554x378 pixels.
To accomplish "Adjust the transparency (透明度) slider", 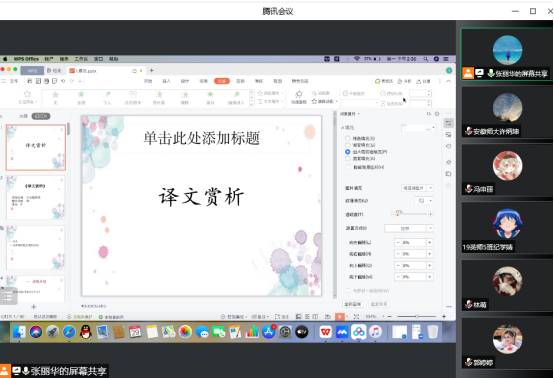I will (x=412, y=214).
